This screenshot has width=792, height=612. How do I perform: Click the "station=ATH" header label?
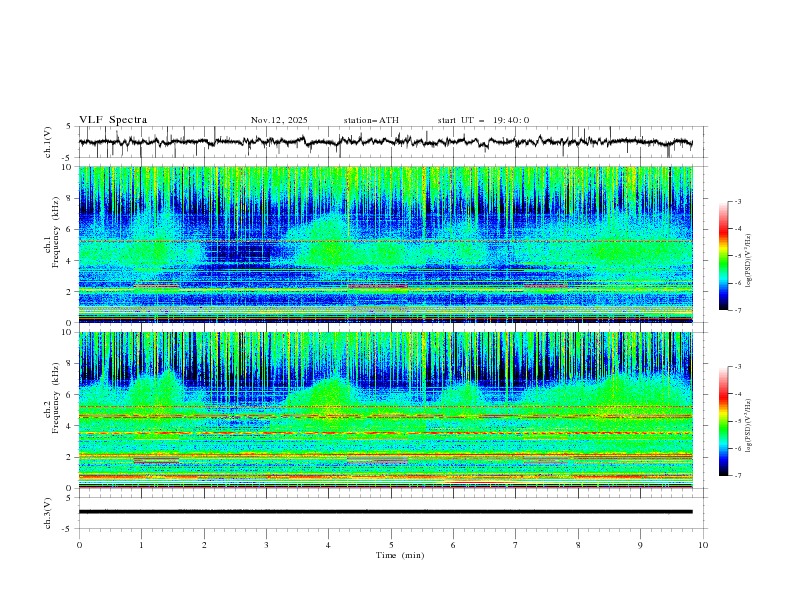coord(371,120)
